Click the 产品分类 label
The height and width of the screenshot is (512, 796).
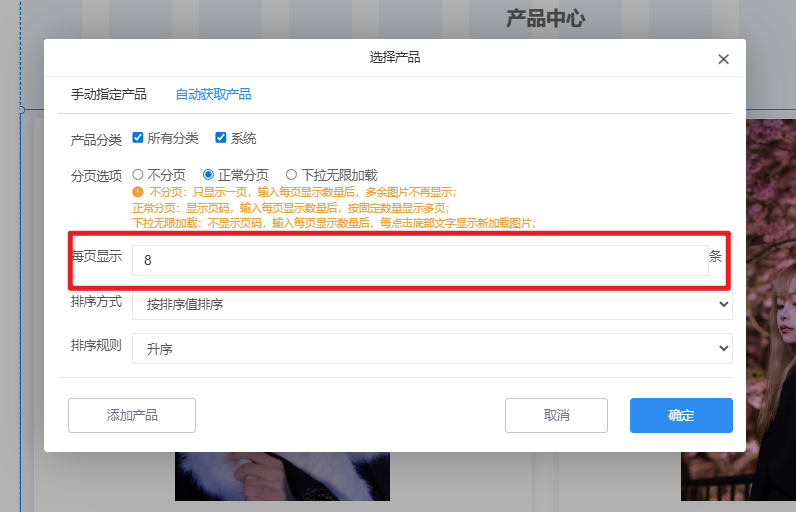tap(96, 140)
